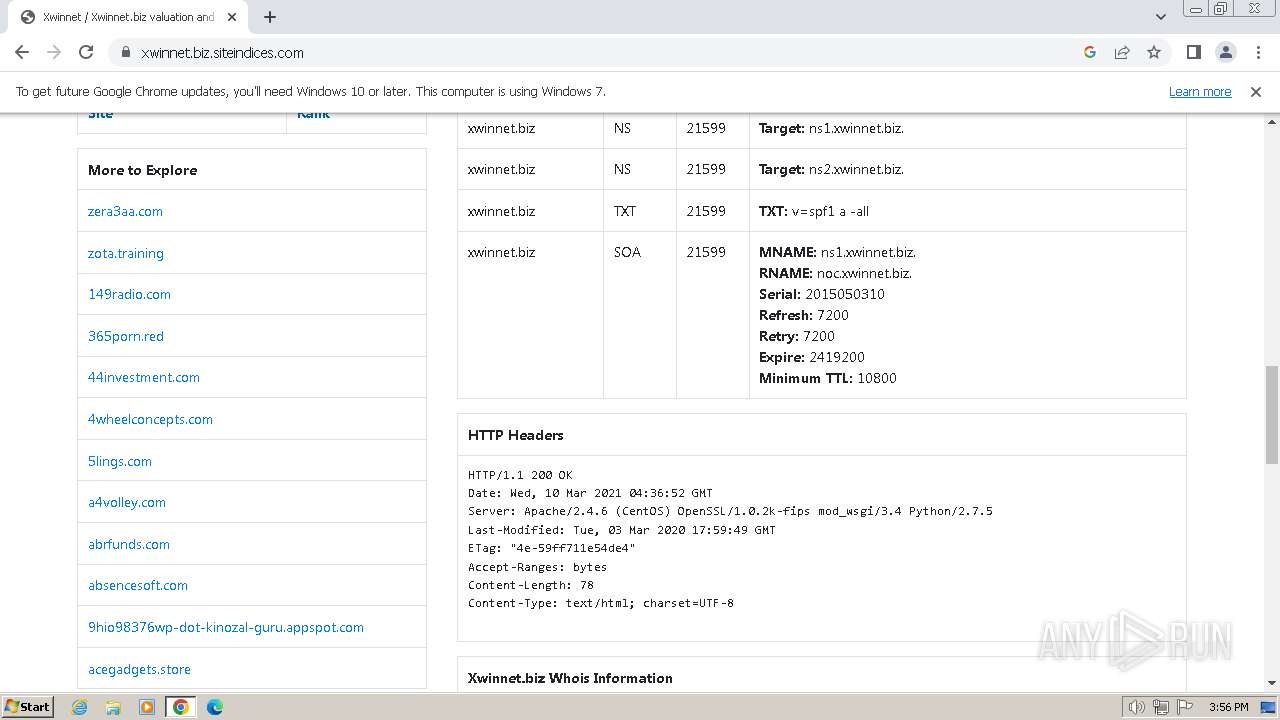
Task: Expand tab search dropdown arrow
Action: (x=1160, y=17)
